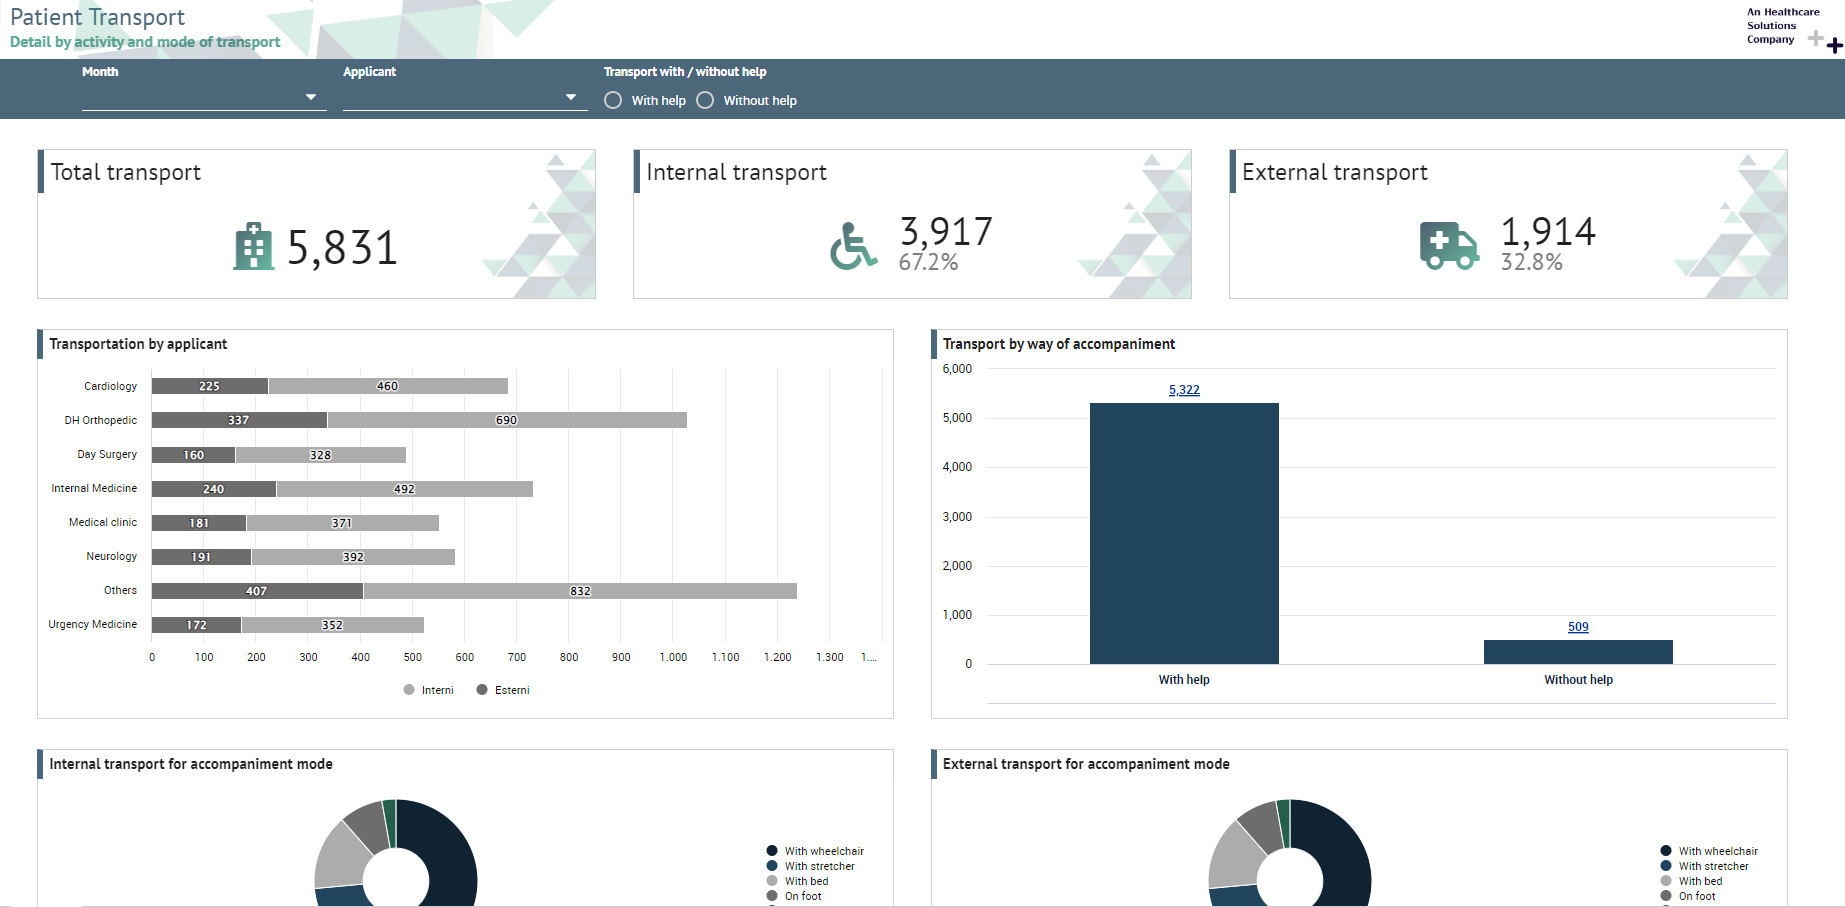Click Internal Medicine light bar segment 492

pos(404,489)
